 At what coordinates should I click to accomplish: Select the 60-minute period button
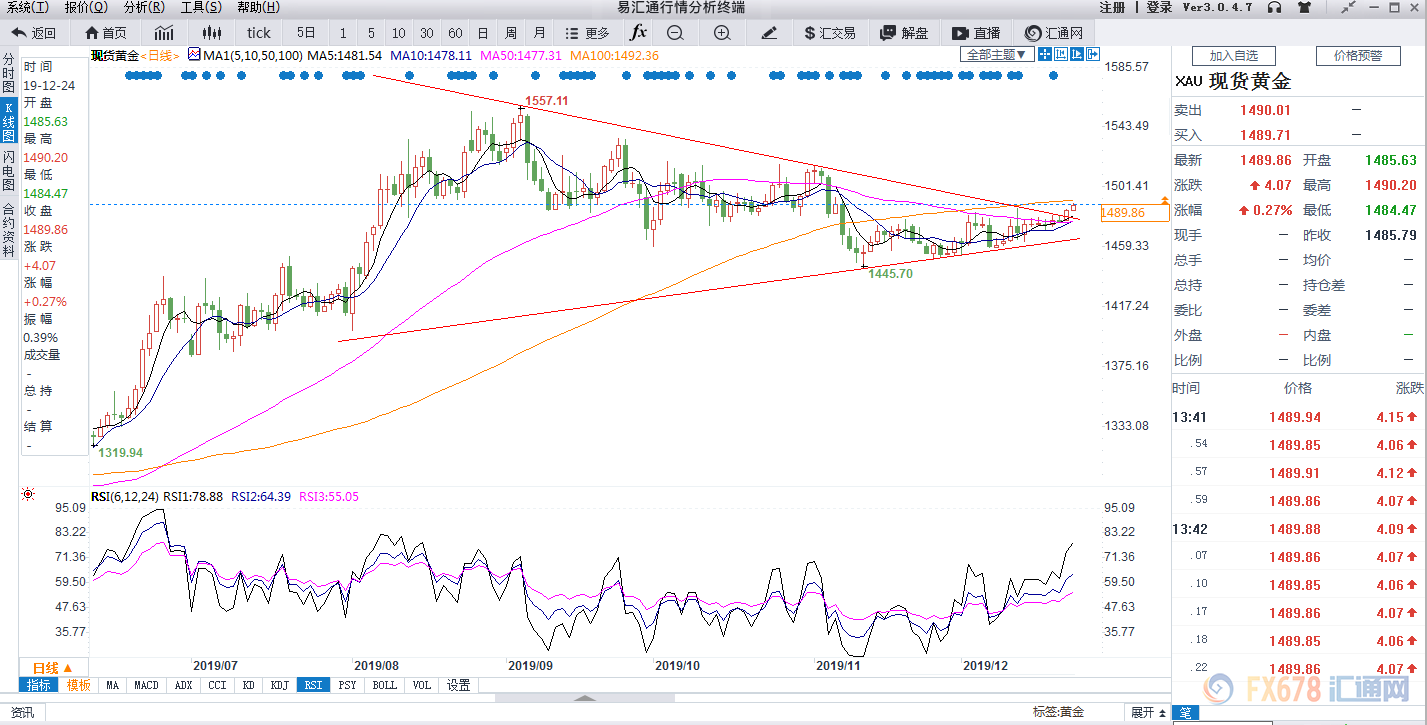pos(455,33)
